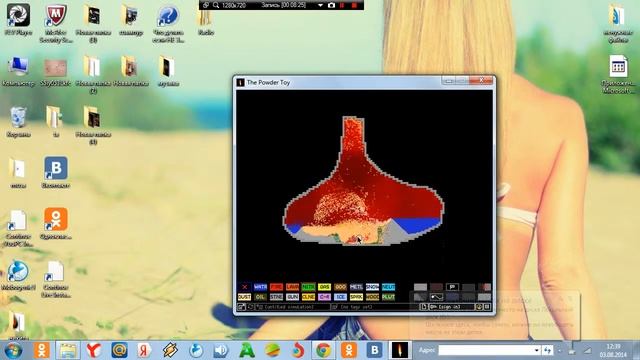Click the recorder magnifier zoom icon
640x360 pixels.
point(216,5)
